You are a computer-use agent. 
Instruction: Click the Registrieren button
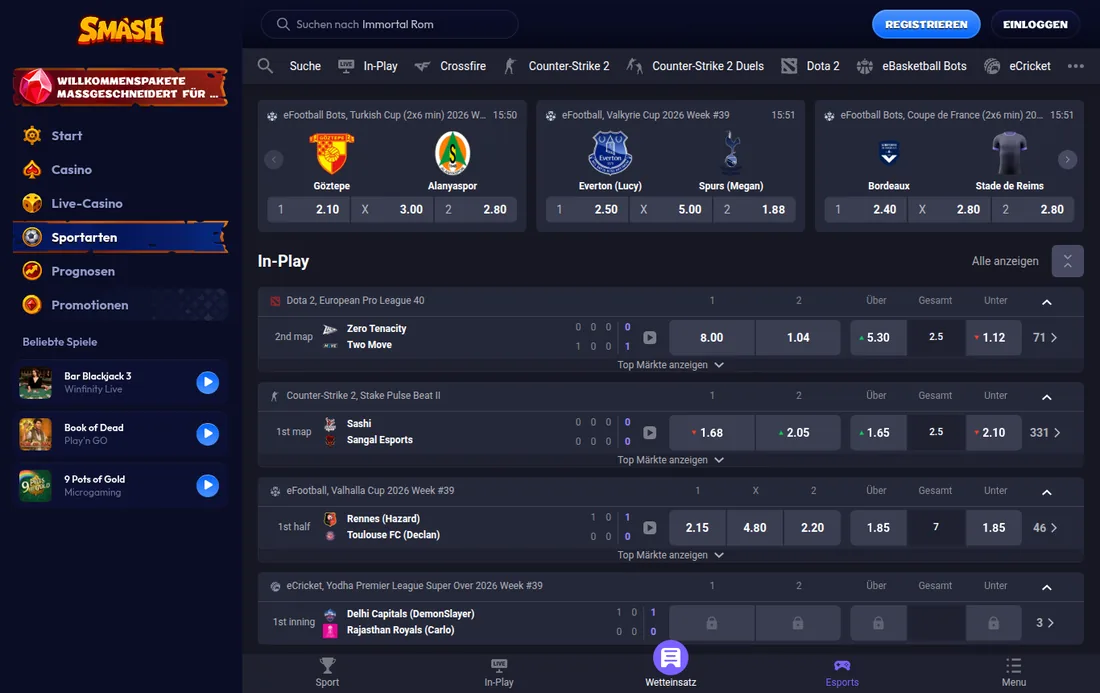[926, 25]
